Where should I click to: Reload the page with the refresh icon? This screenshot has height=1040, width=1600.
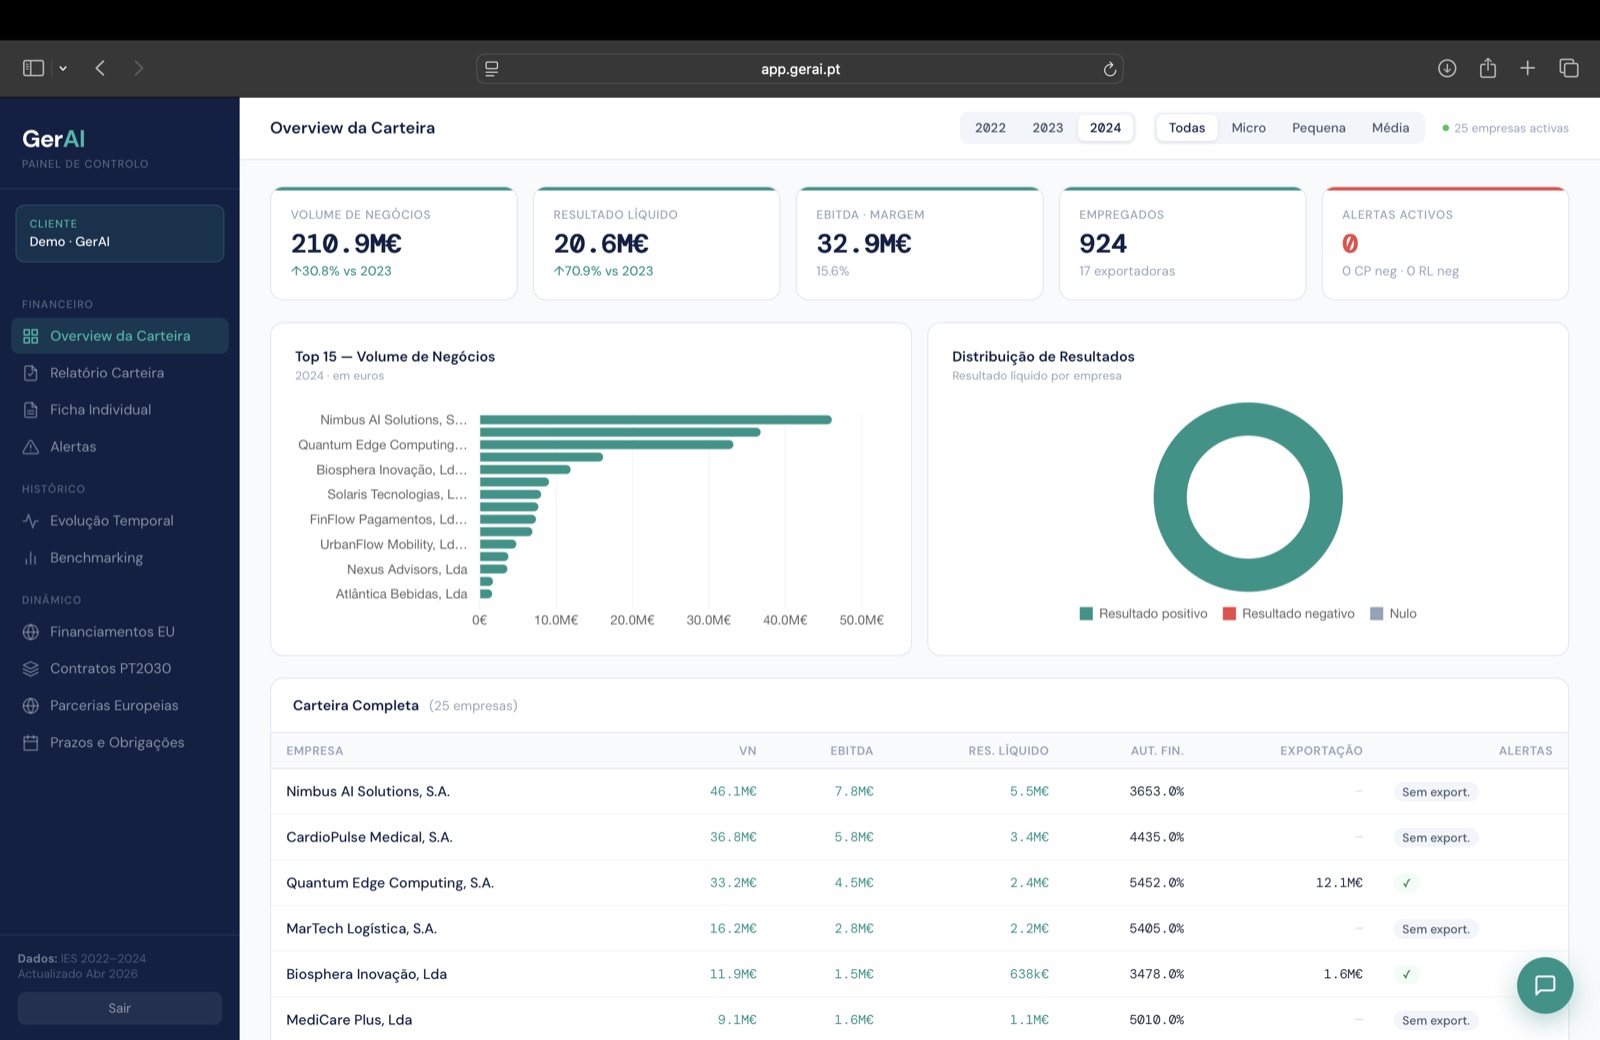pos(1109,69)
